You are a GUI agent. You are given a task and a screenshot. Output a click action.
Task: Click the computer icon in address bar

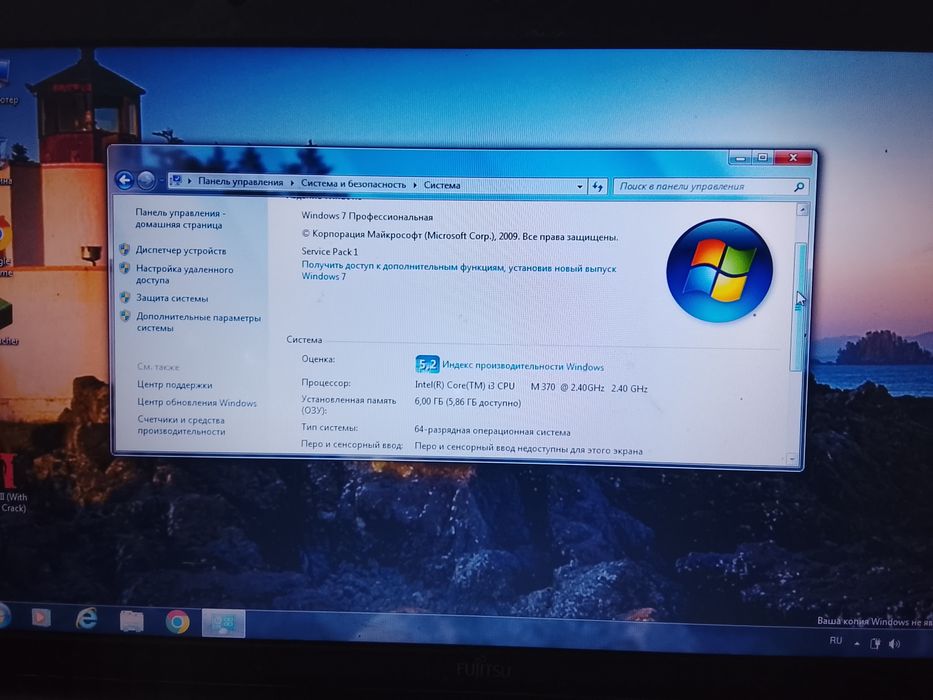176,180
